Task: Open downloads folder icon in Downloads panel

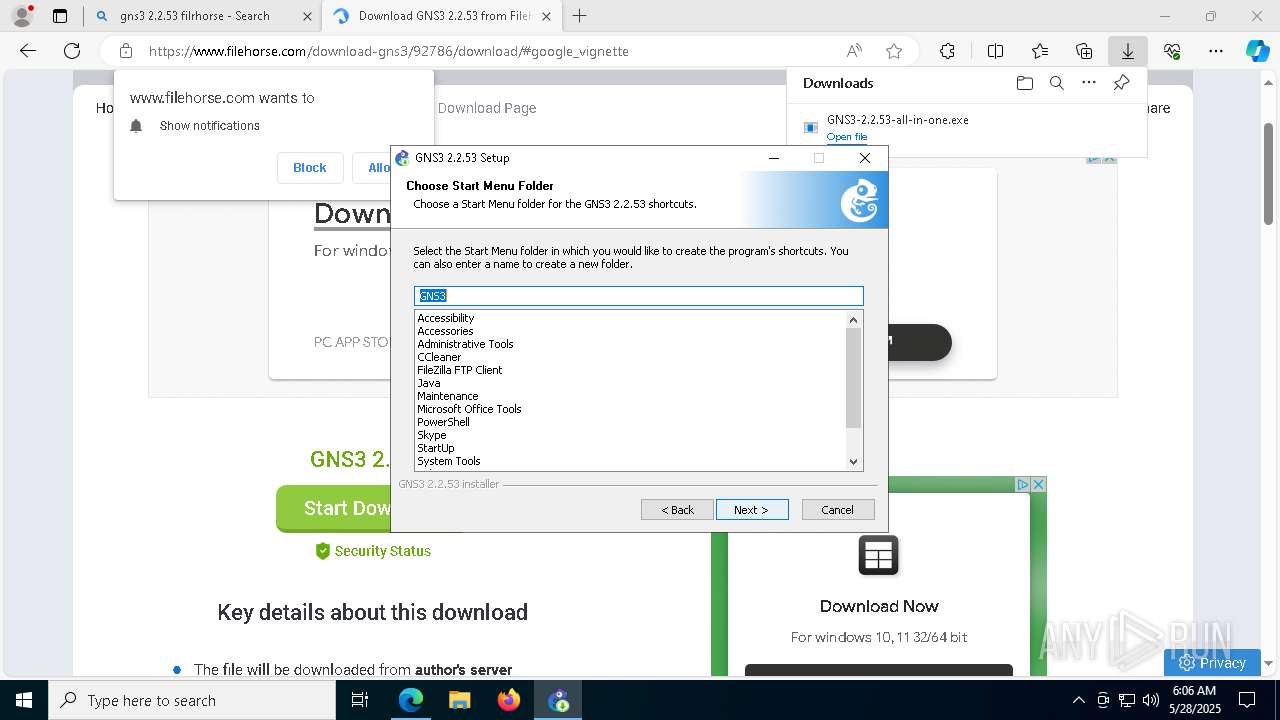Action: point(1024,83)
